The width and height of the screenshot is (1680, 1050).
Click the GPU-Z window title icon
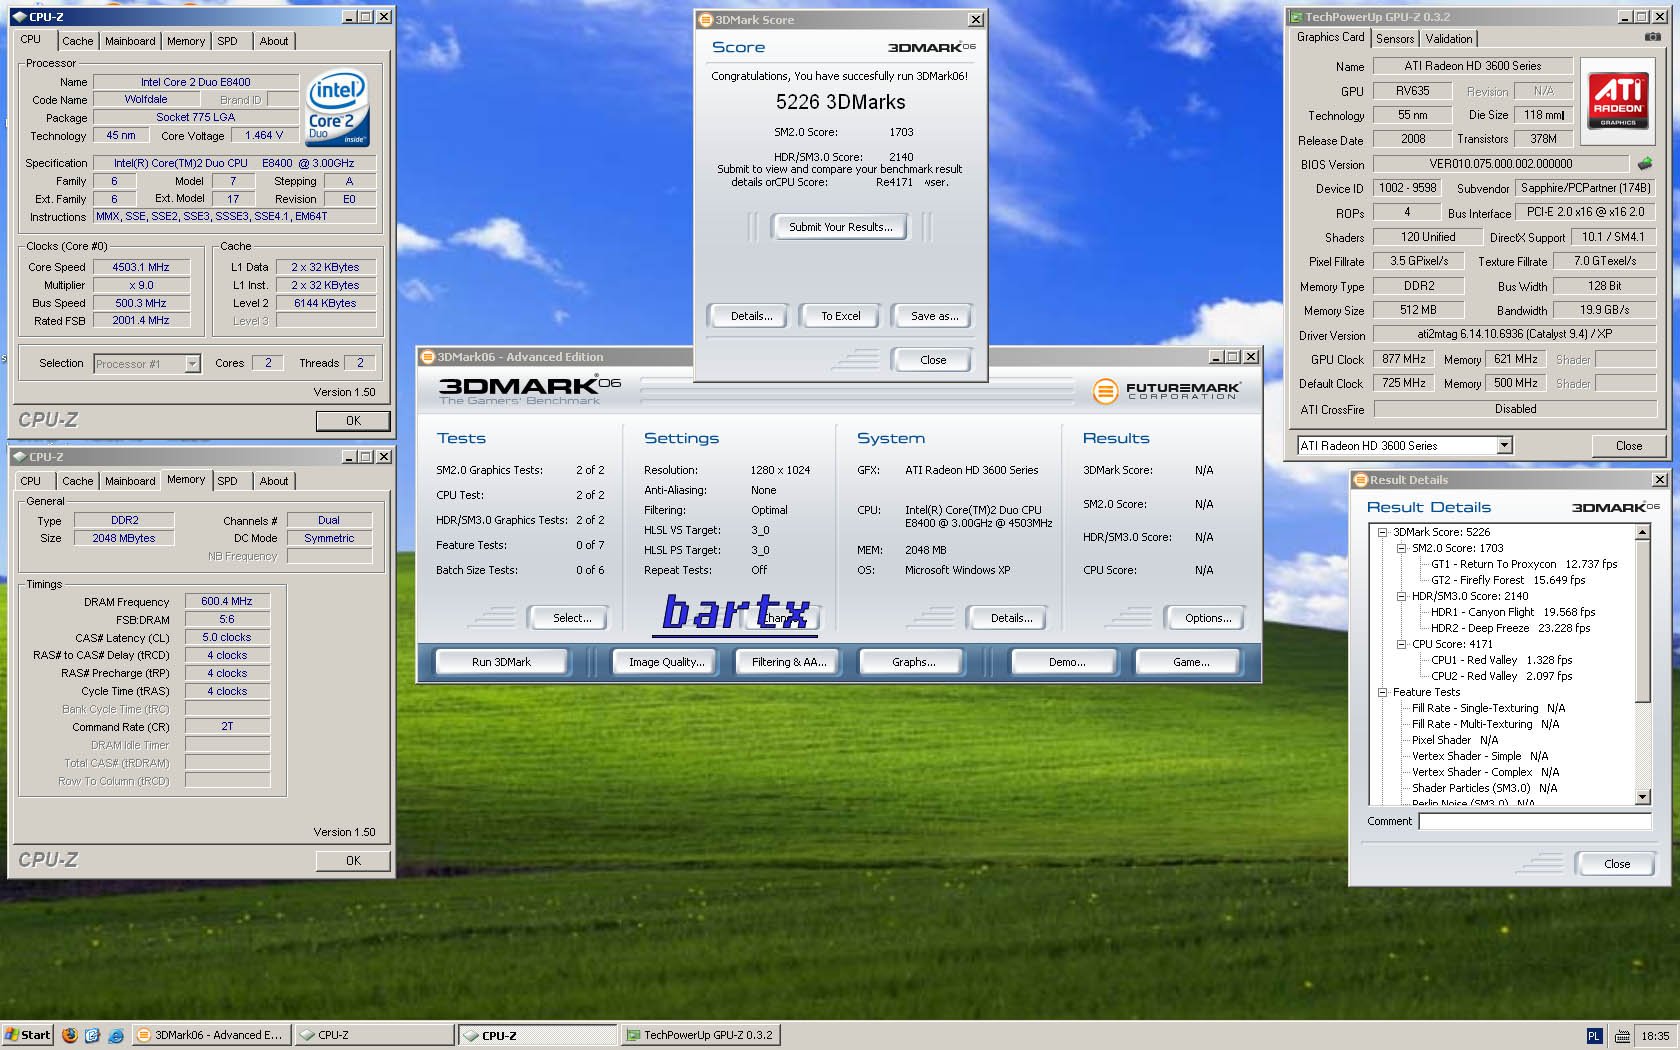click(1296, 17)
